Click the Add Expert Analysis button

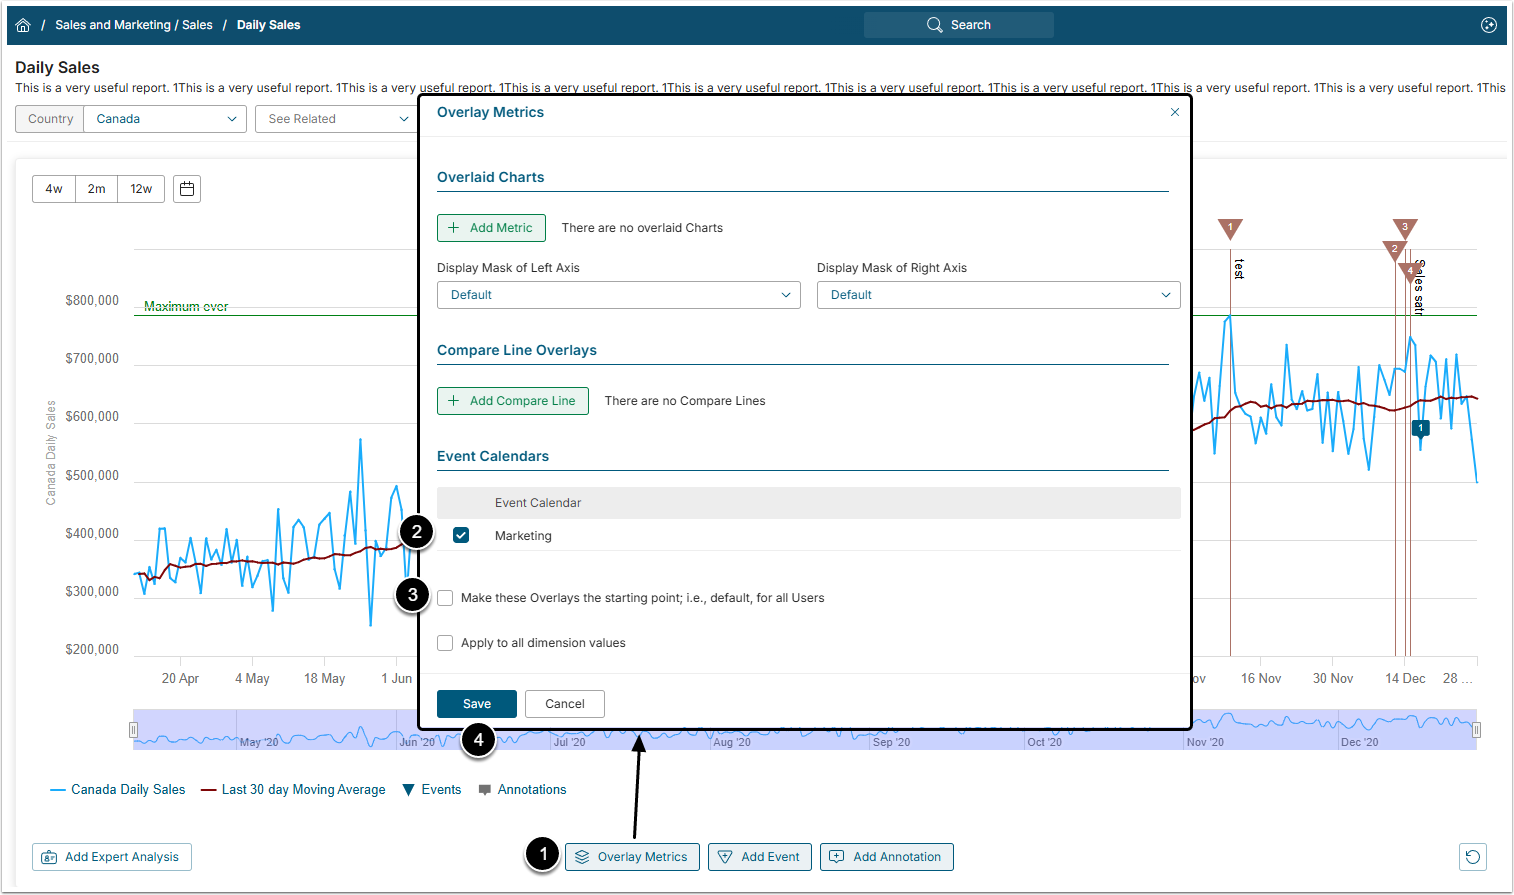(112, 857)
